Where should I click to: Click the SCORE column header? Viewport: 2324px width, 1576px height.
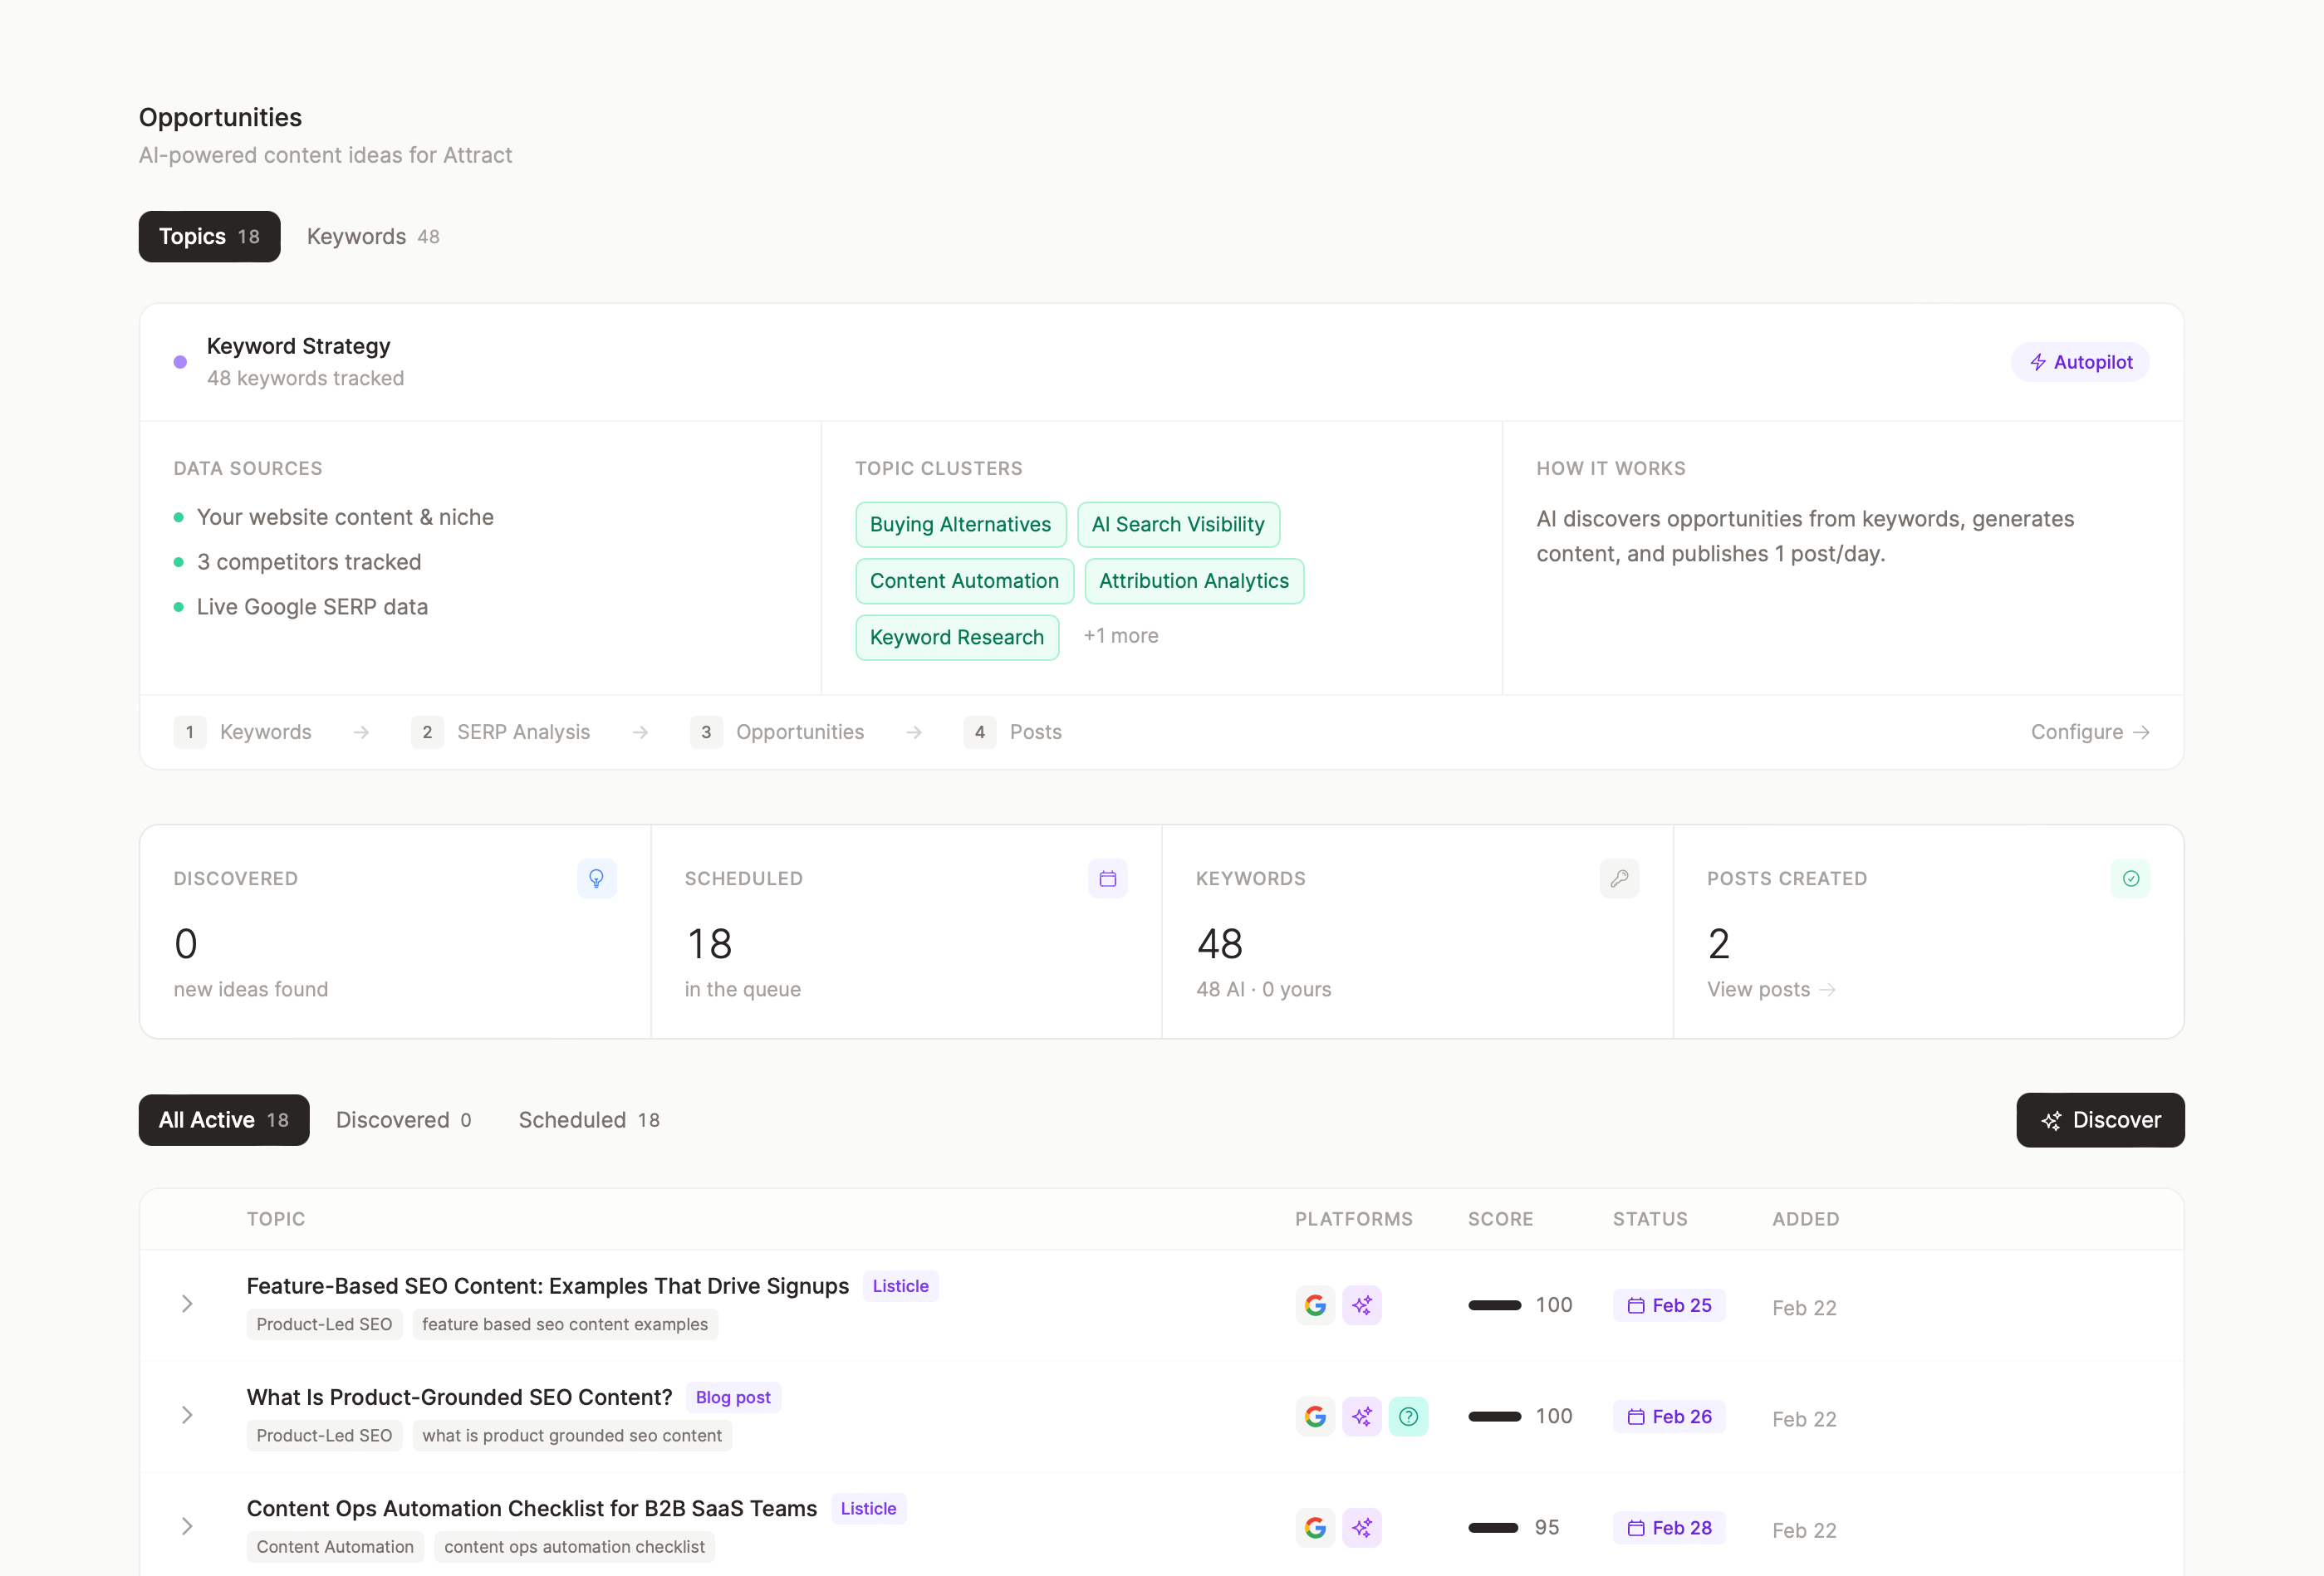[1500, 1219]
